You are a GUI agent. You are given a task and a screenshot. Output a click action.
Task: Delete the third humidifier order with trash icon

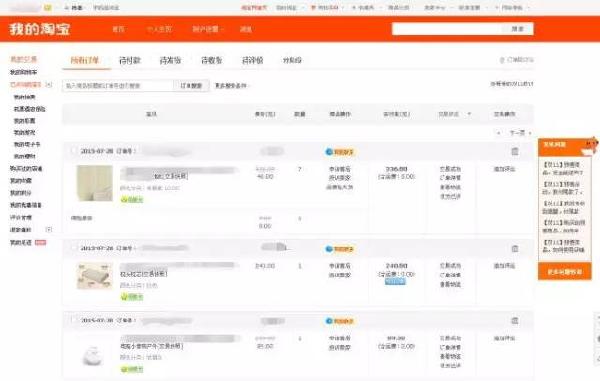pyautogui.click(x=515, y=321)
